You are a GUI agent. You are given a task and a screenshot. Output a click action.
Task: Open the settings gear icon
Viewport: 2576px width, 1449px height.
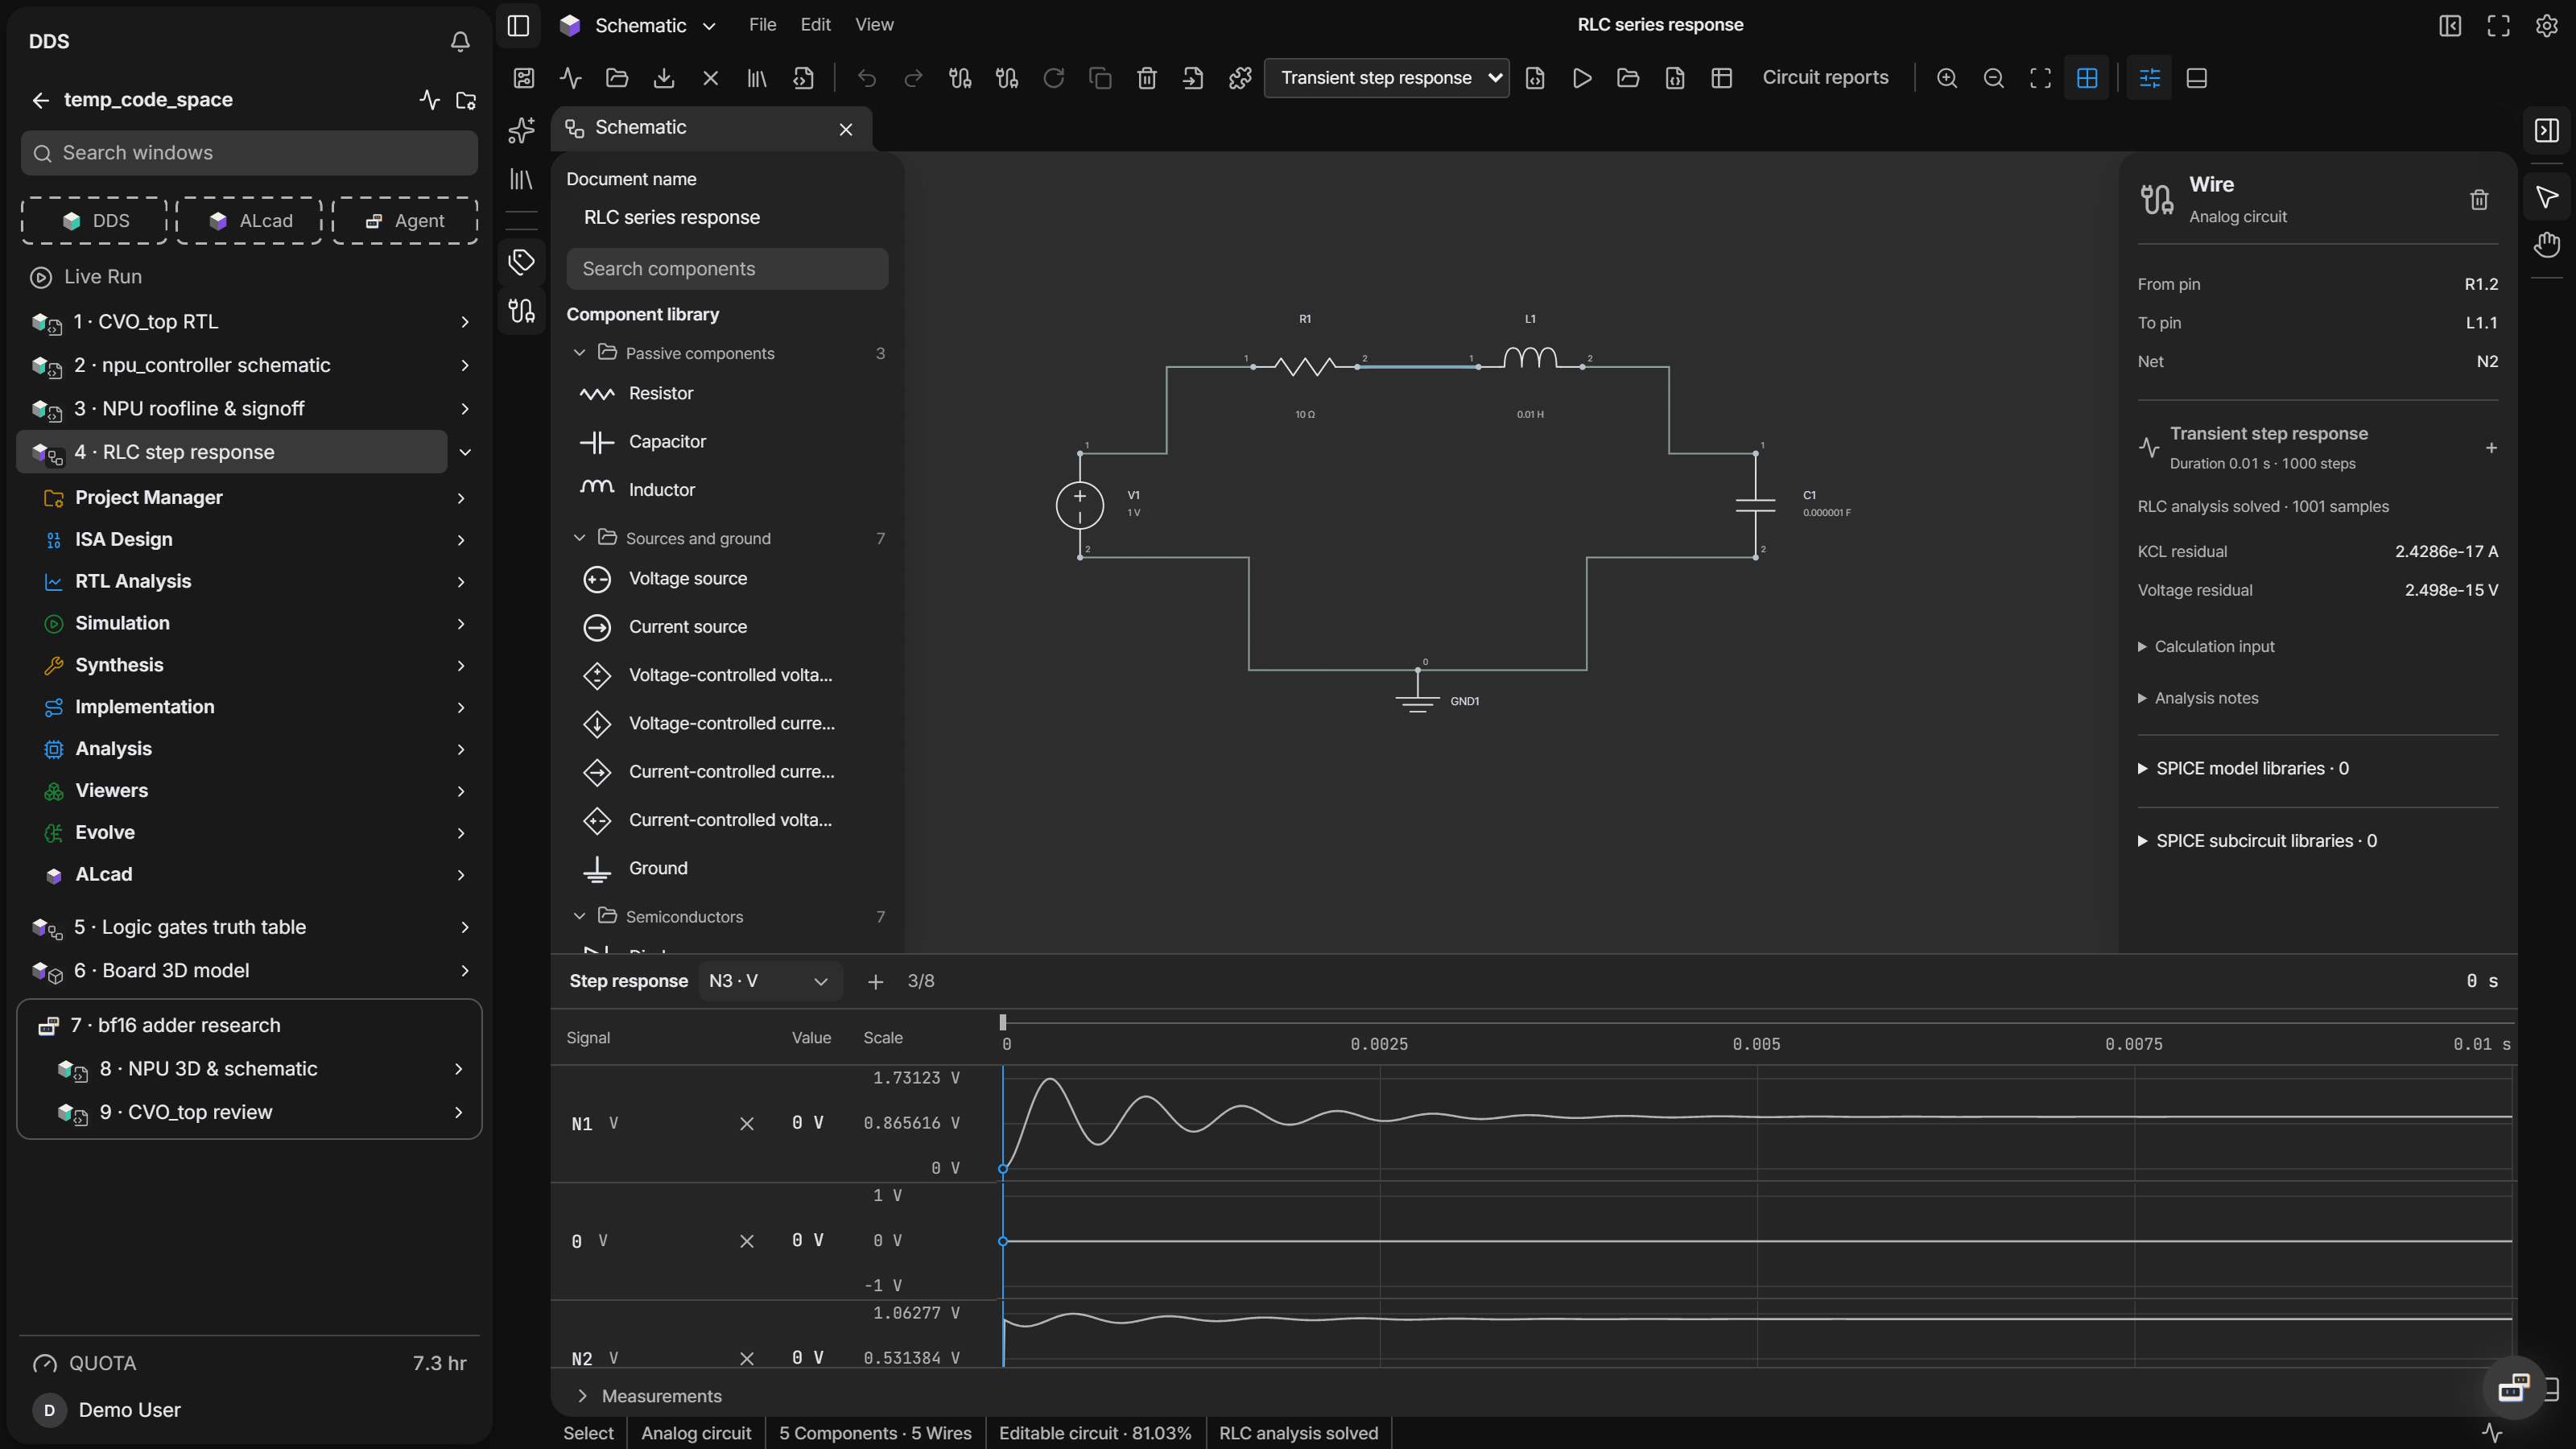pos(2546,25)
